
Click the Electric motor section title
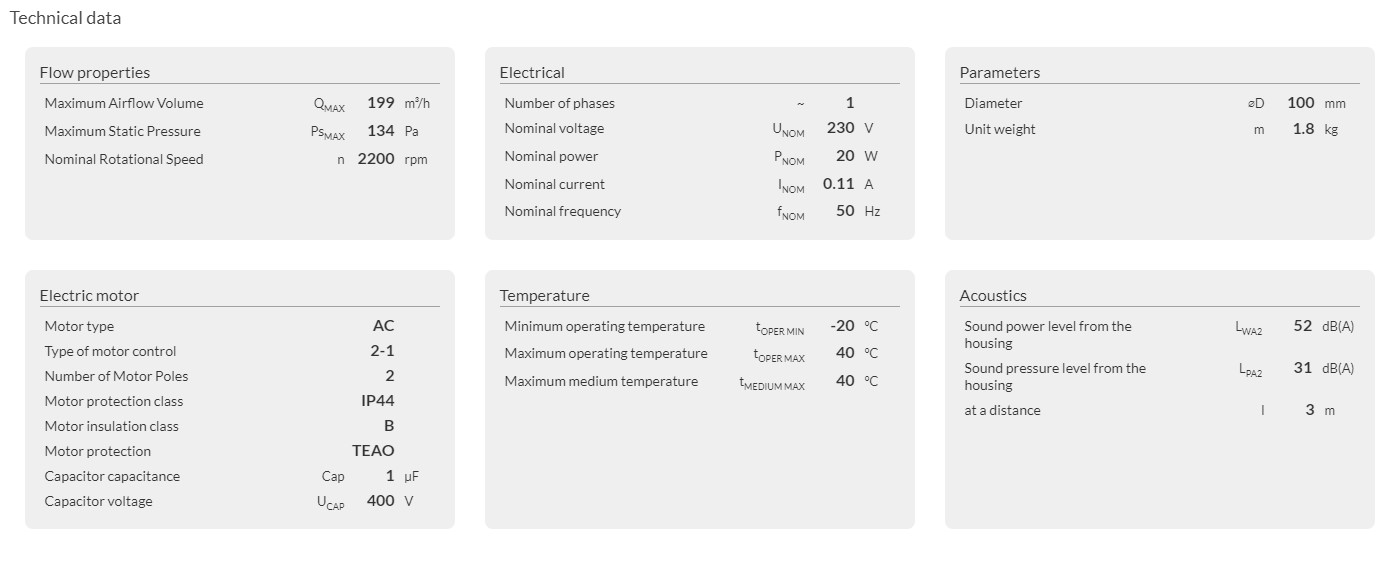click(x=89, y=295)
